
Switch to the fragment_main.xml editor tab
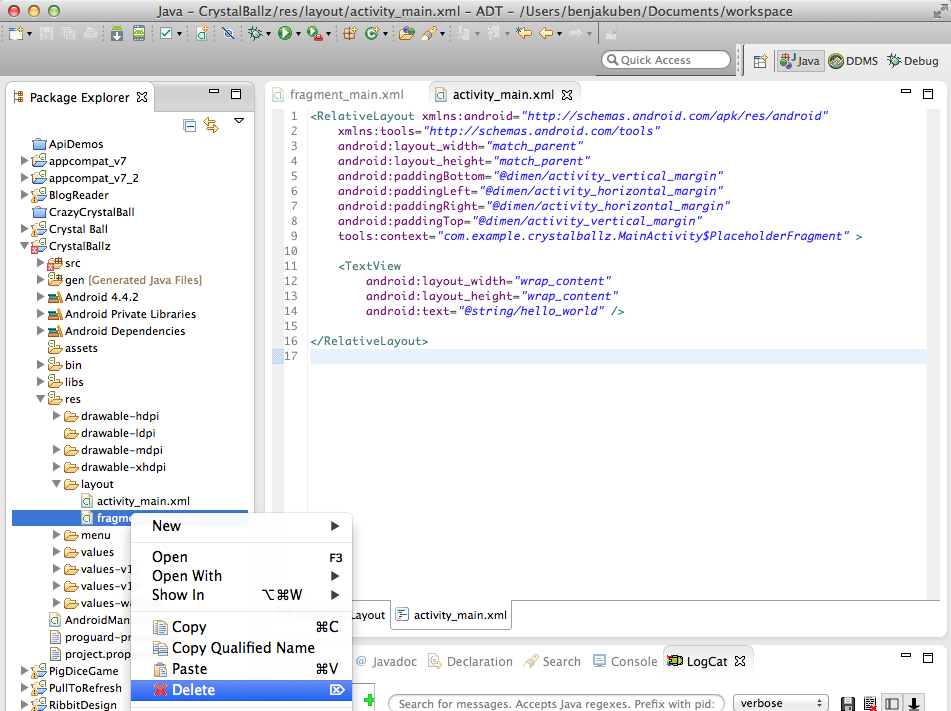(346, 95)
